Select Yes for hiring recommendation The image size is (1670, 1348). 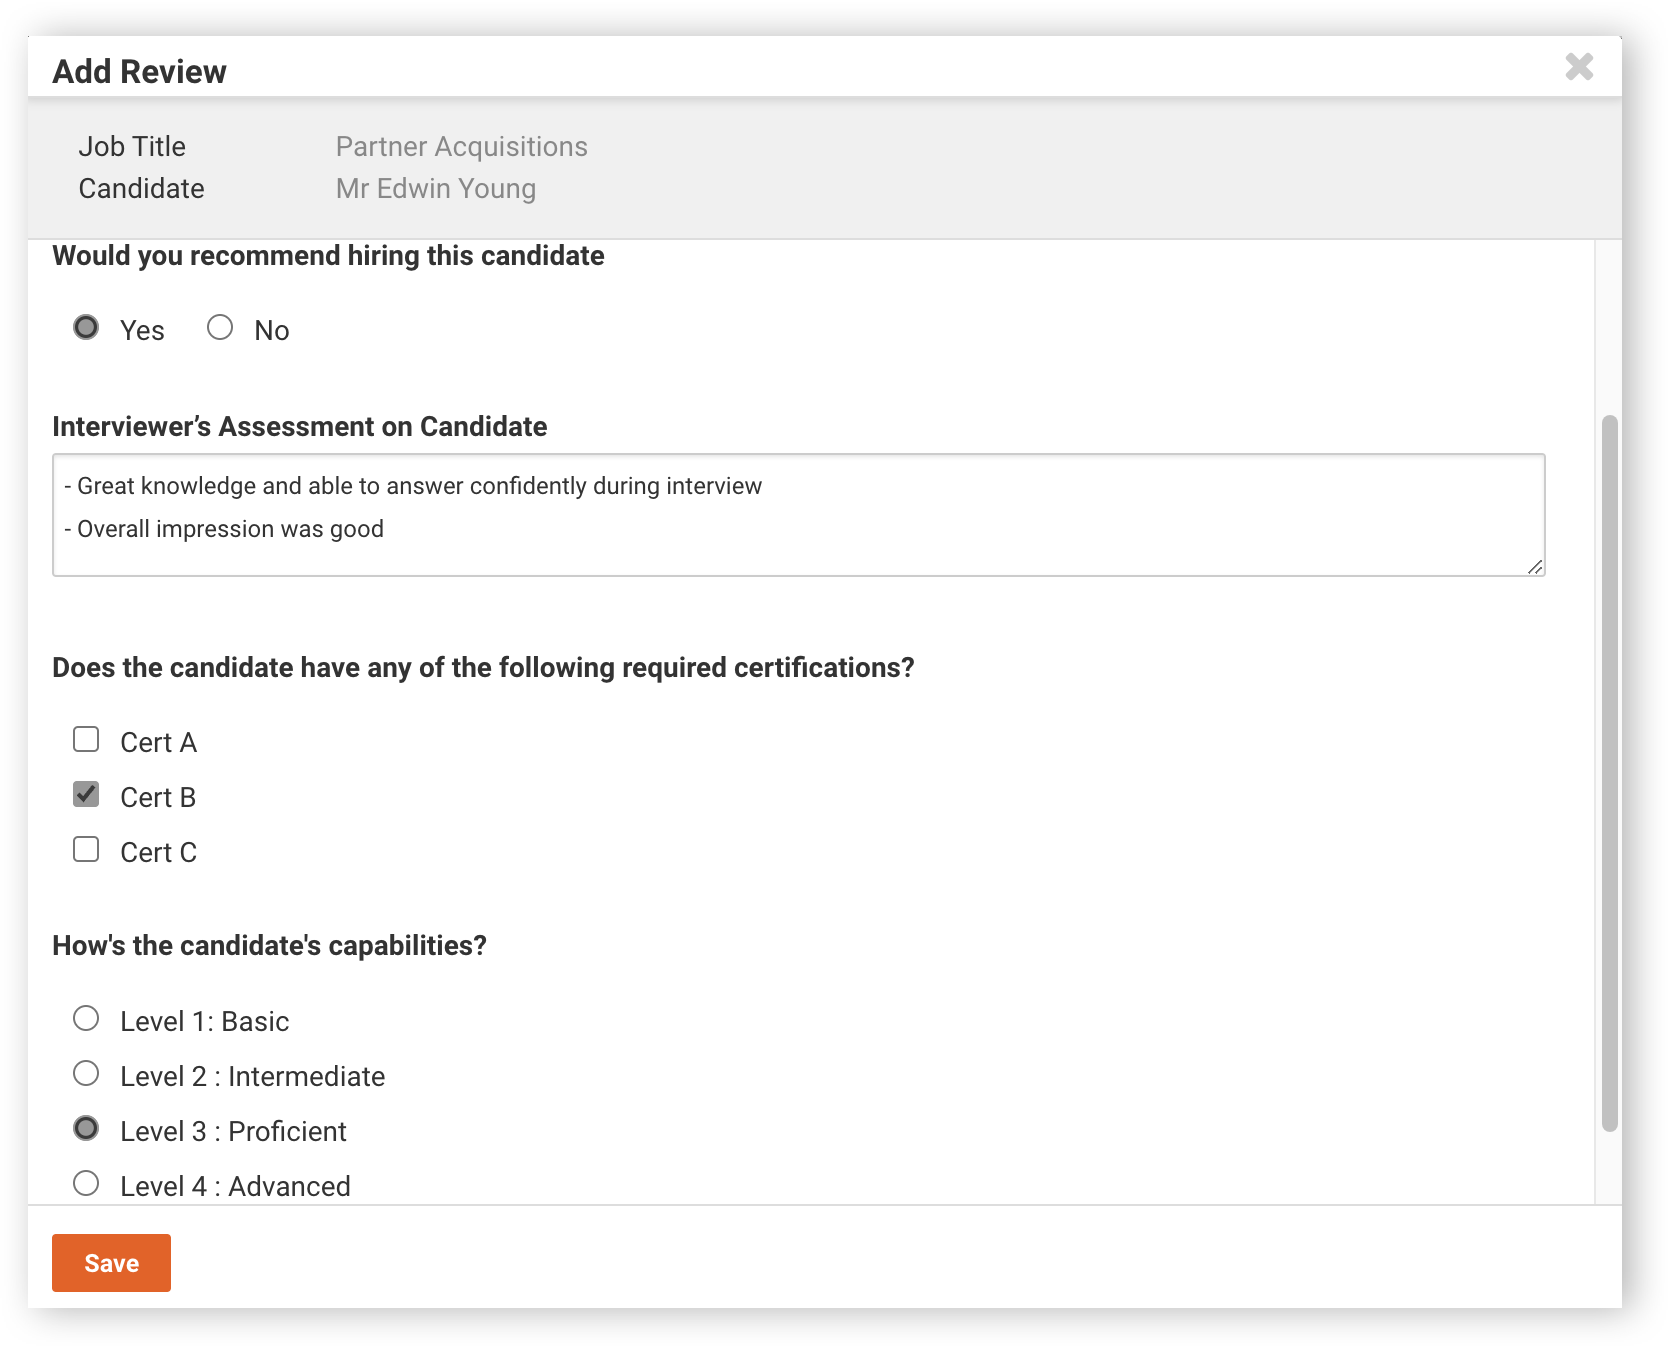86,327
